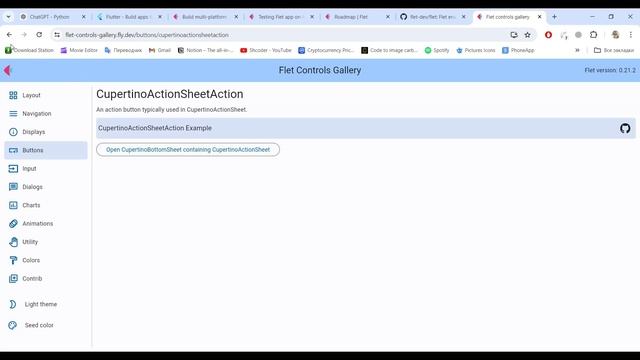Toggle the Light theme moon icon
The height and width of the screenshot is (360, 640).
click(x=13, y=304)
